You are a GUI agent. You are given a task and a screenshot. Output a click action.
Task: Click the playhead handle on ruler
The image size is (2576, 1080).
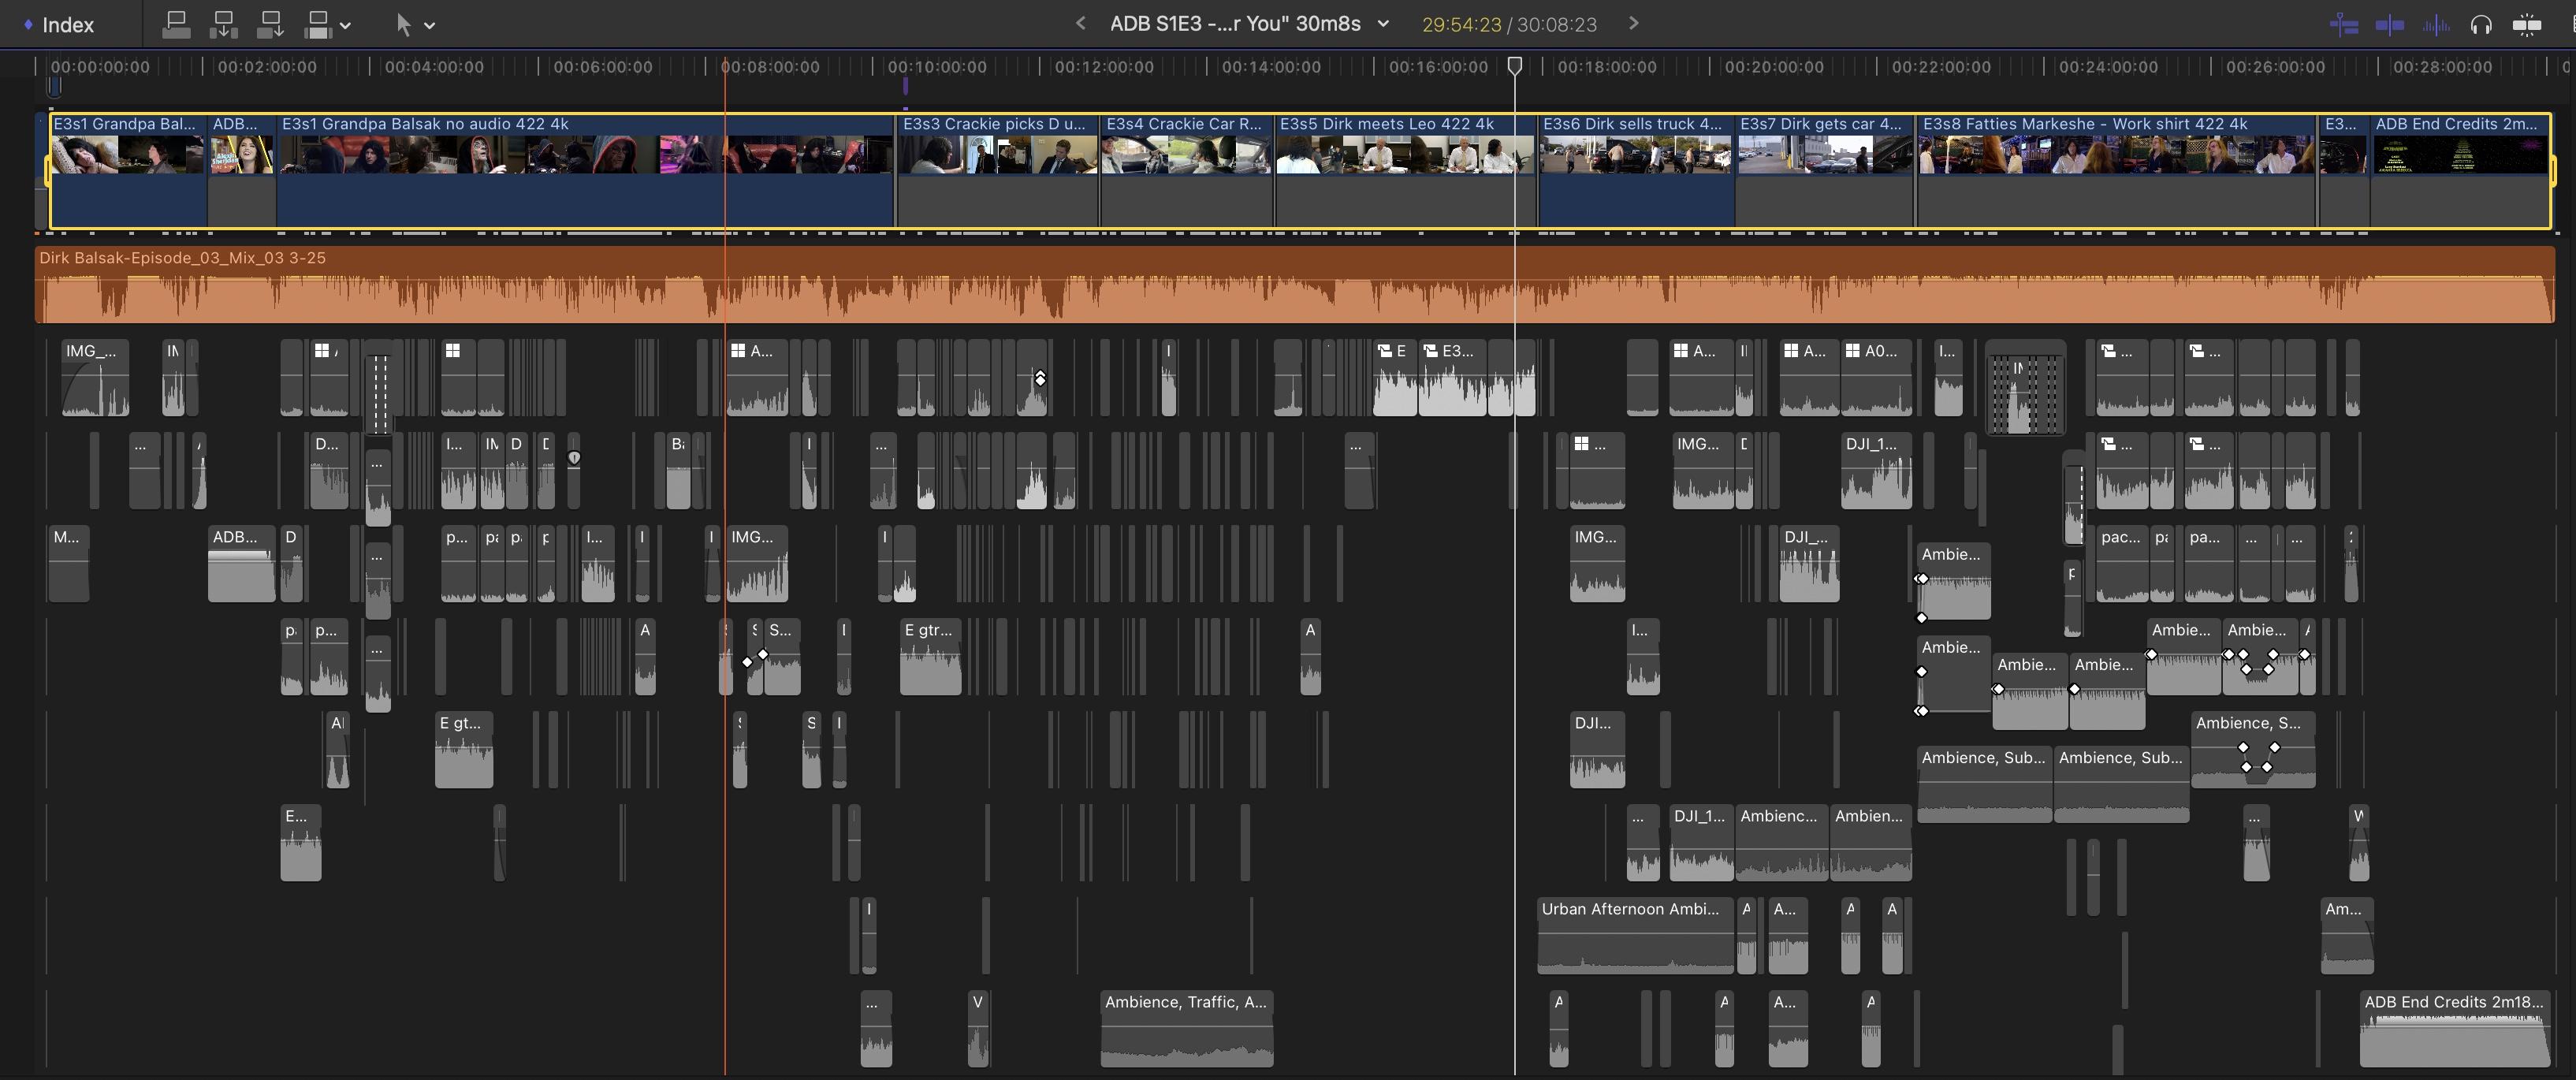[x=1515, y=66]
